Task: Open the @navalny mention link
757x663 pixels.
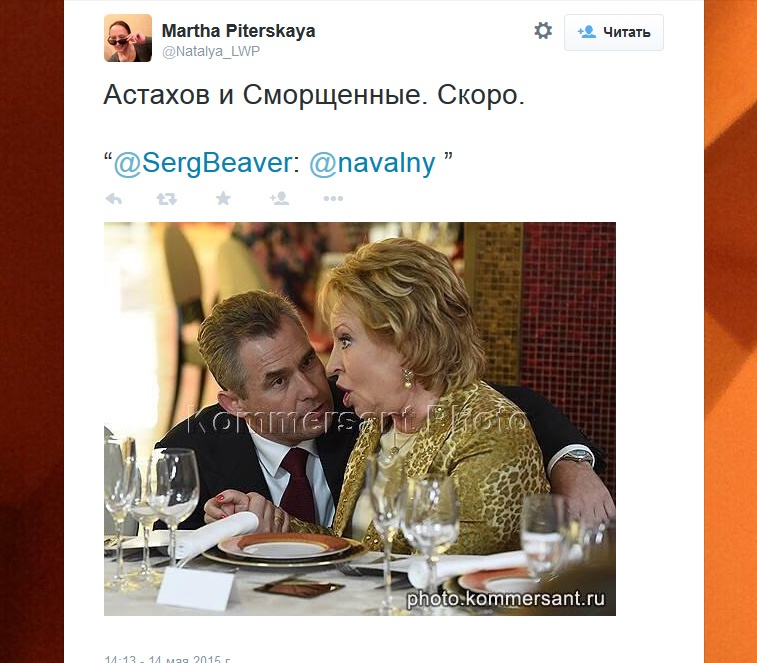Action: 372,163
